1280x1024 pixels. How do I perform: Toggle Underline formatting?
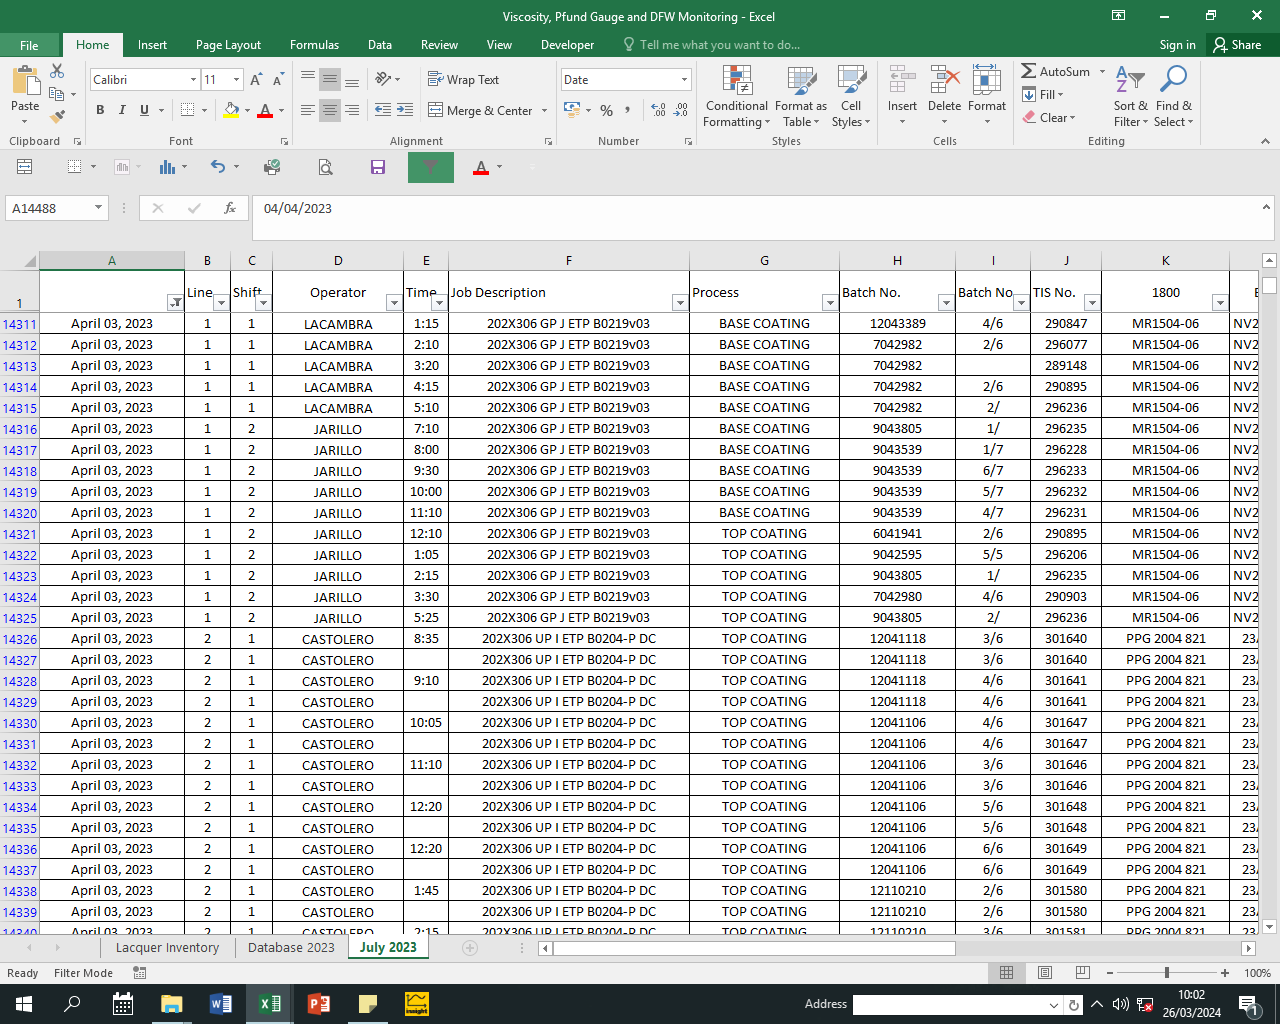point(144,110)
